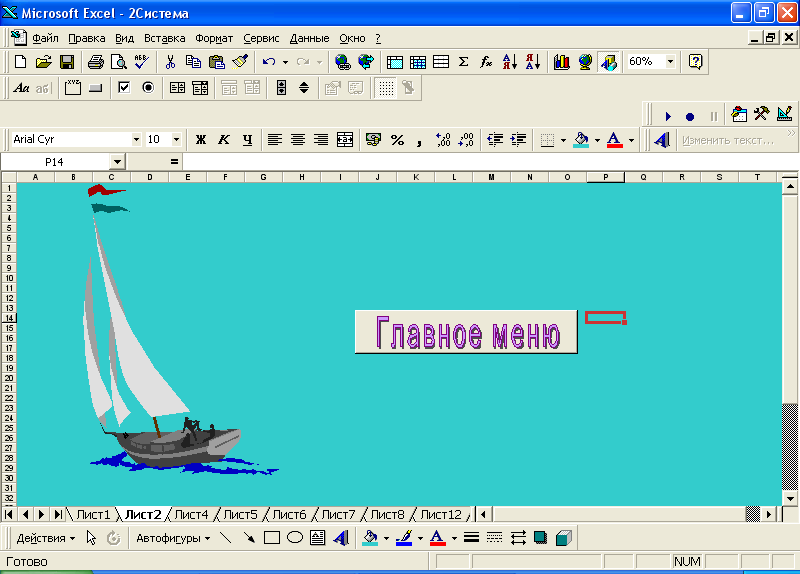This screenshot has height=574, width=800.
Task: Toggle the Drawing toolbar icon
Action: coord(609,62)
